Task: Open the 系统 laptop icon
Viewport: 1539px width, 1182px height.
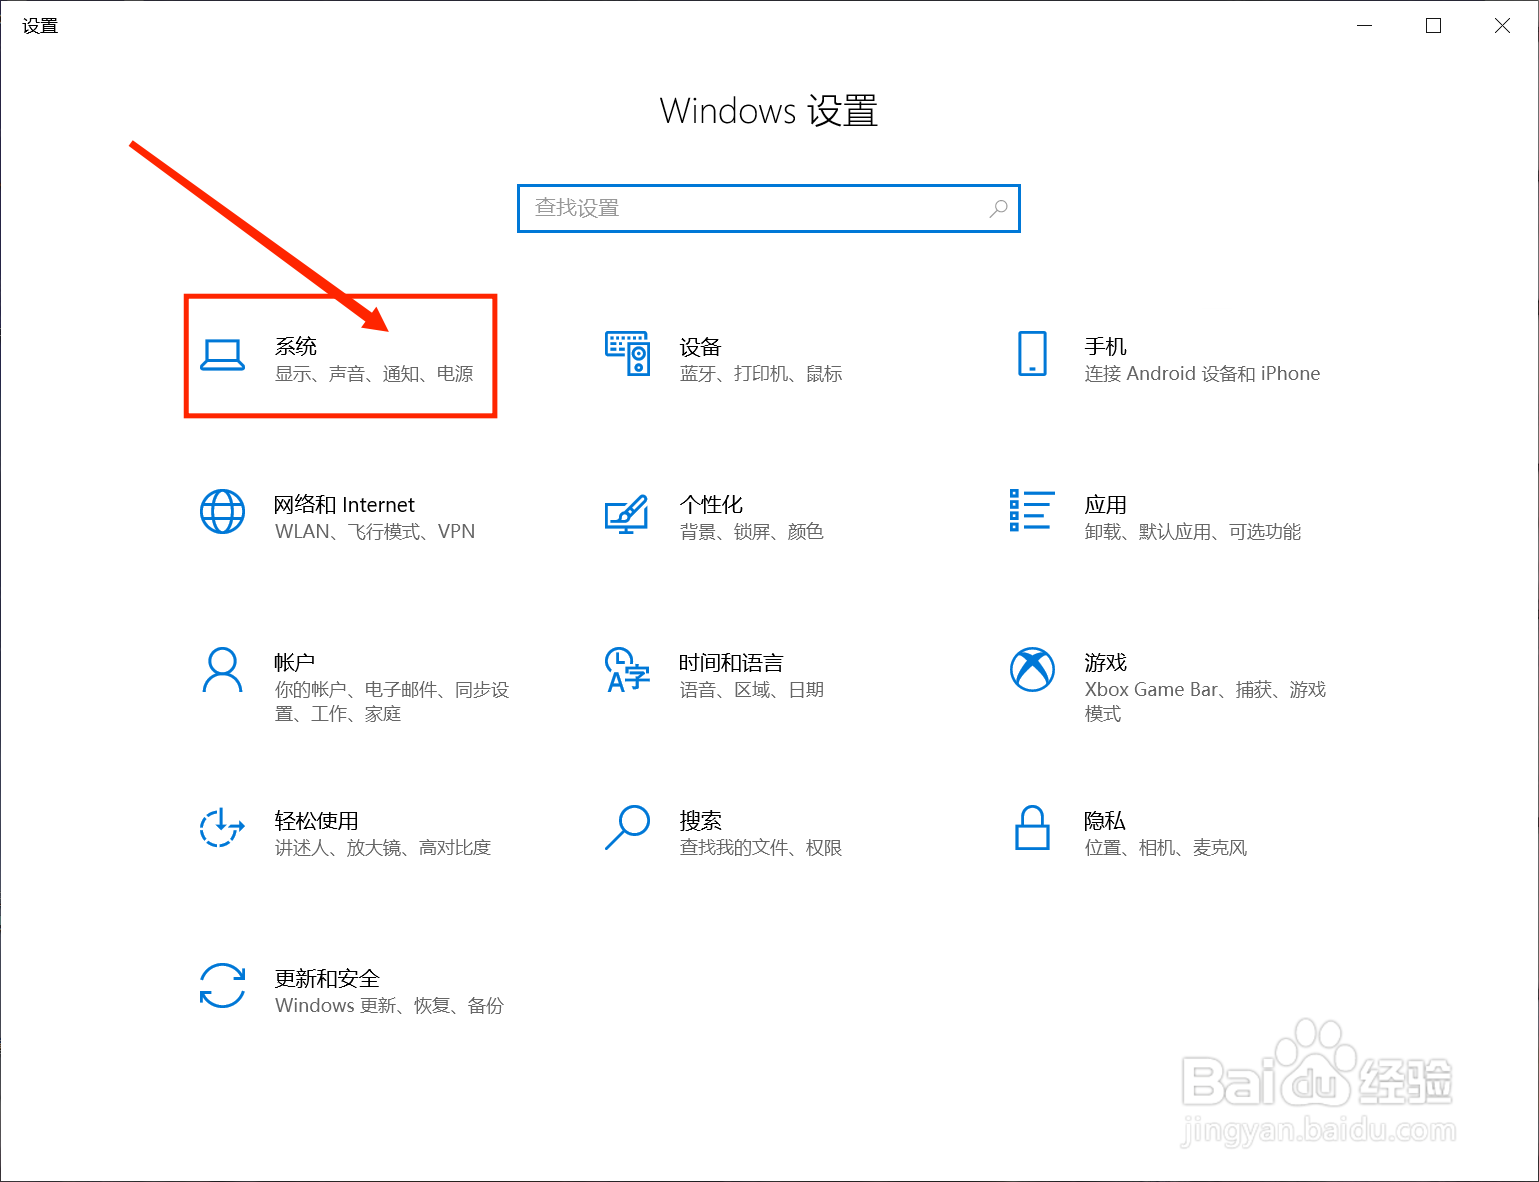Action: tap(222, 355)
